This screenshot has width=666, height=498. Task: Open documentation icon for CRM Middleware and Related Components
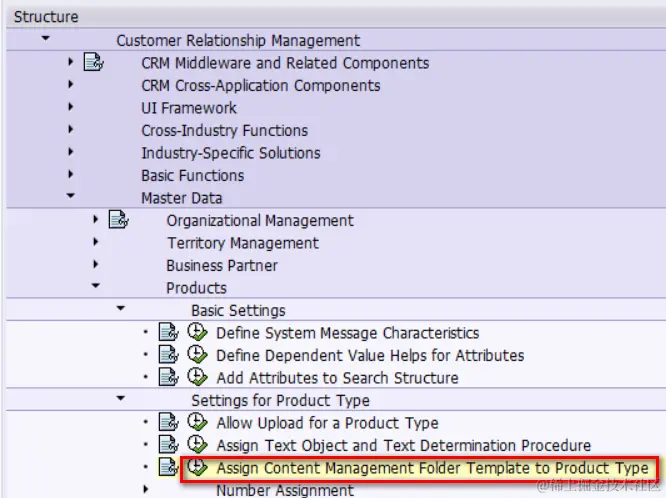[93, 62]
